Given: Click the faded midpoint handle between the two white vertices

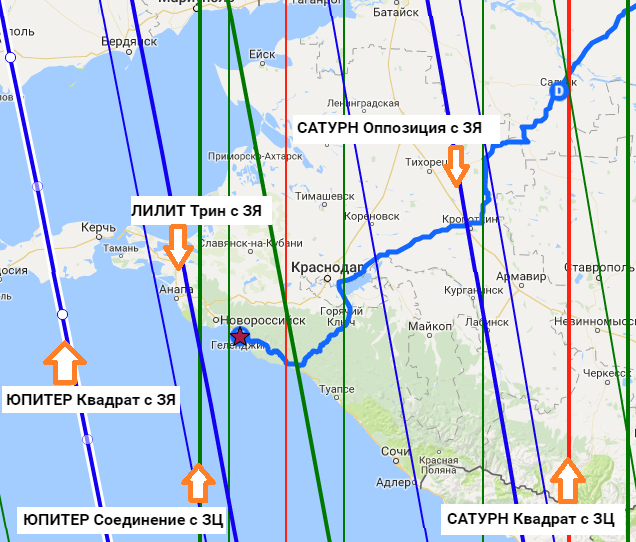Looking at the screenshot, I should click(37, 186).
